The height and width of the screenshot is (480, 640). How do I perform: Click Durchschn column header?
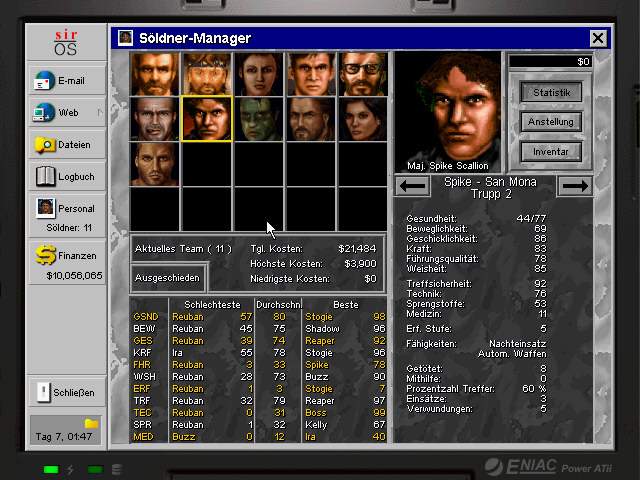pyautogui.click(x=279, y=304)
